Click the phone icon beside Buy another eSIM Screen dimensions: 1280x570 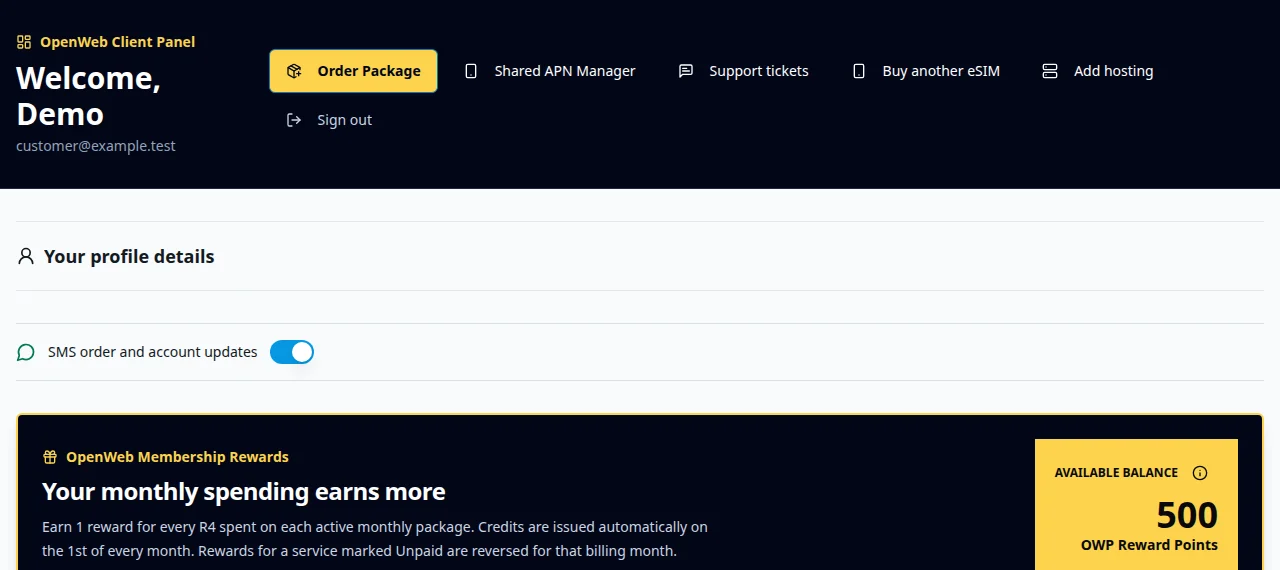(859, 71)
